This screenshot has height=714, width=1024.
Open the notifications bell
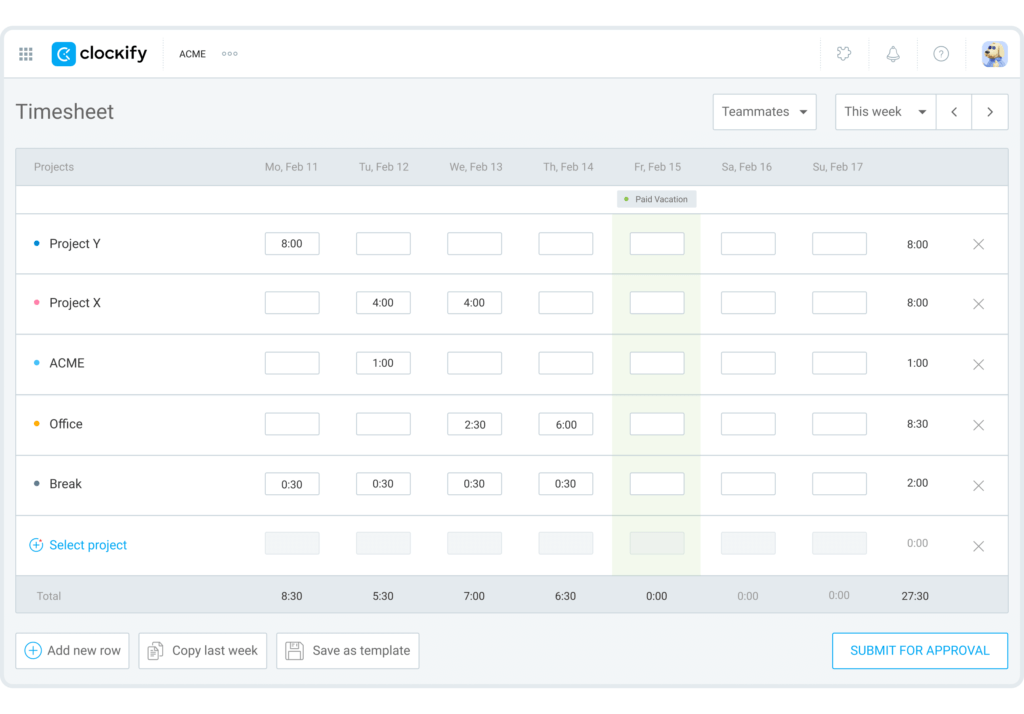[893, 54]
